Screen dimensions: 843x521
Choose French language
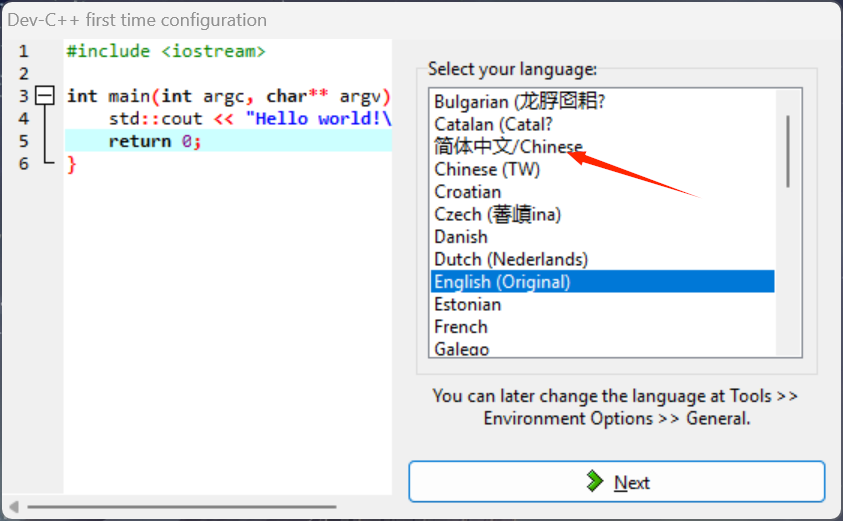(602, 327)
